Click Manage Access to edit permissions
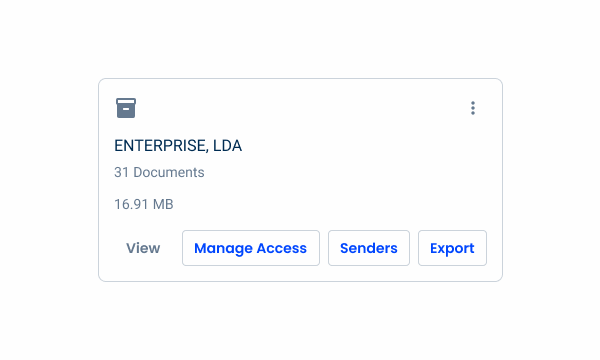 (251, 248)
